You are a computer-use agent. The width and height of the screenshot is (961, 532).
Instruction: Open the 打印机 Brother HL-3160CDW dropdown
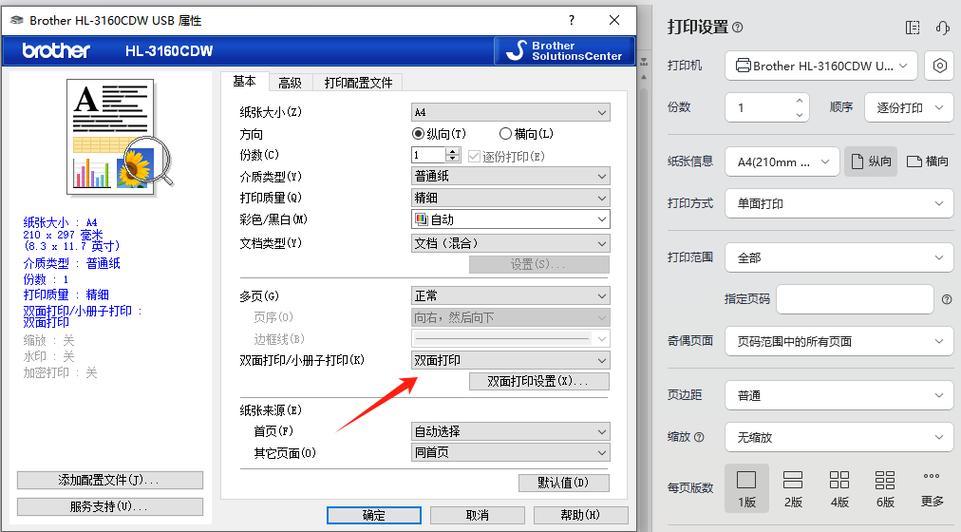pos(821,66)
